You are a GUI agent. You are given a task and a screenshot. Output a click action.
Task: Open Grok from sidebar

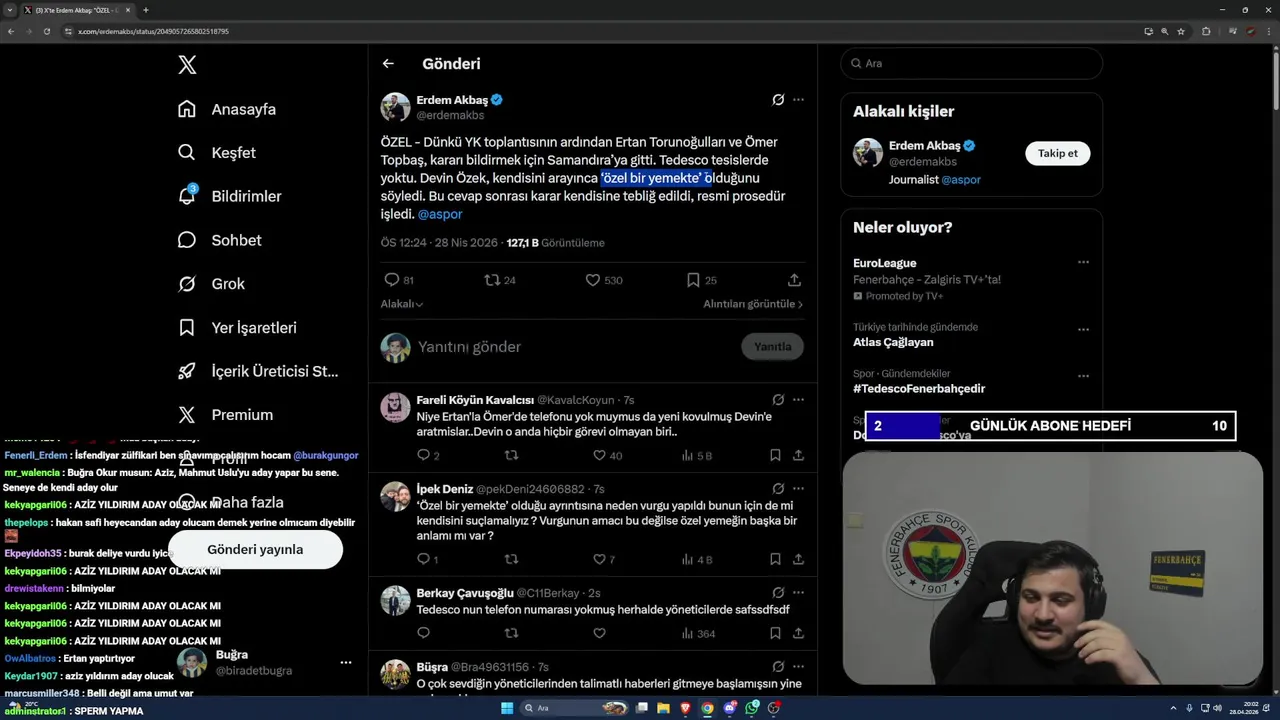tap(211, 284)
